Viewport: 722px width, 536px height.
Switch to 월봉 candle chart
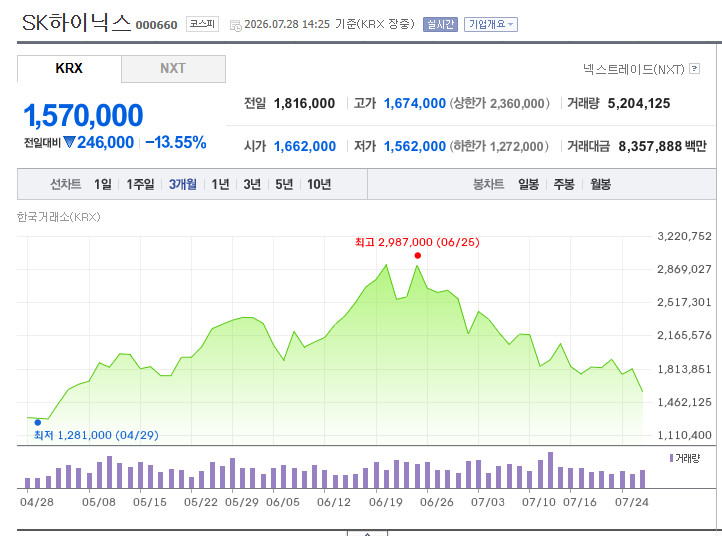600,184
